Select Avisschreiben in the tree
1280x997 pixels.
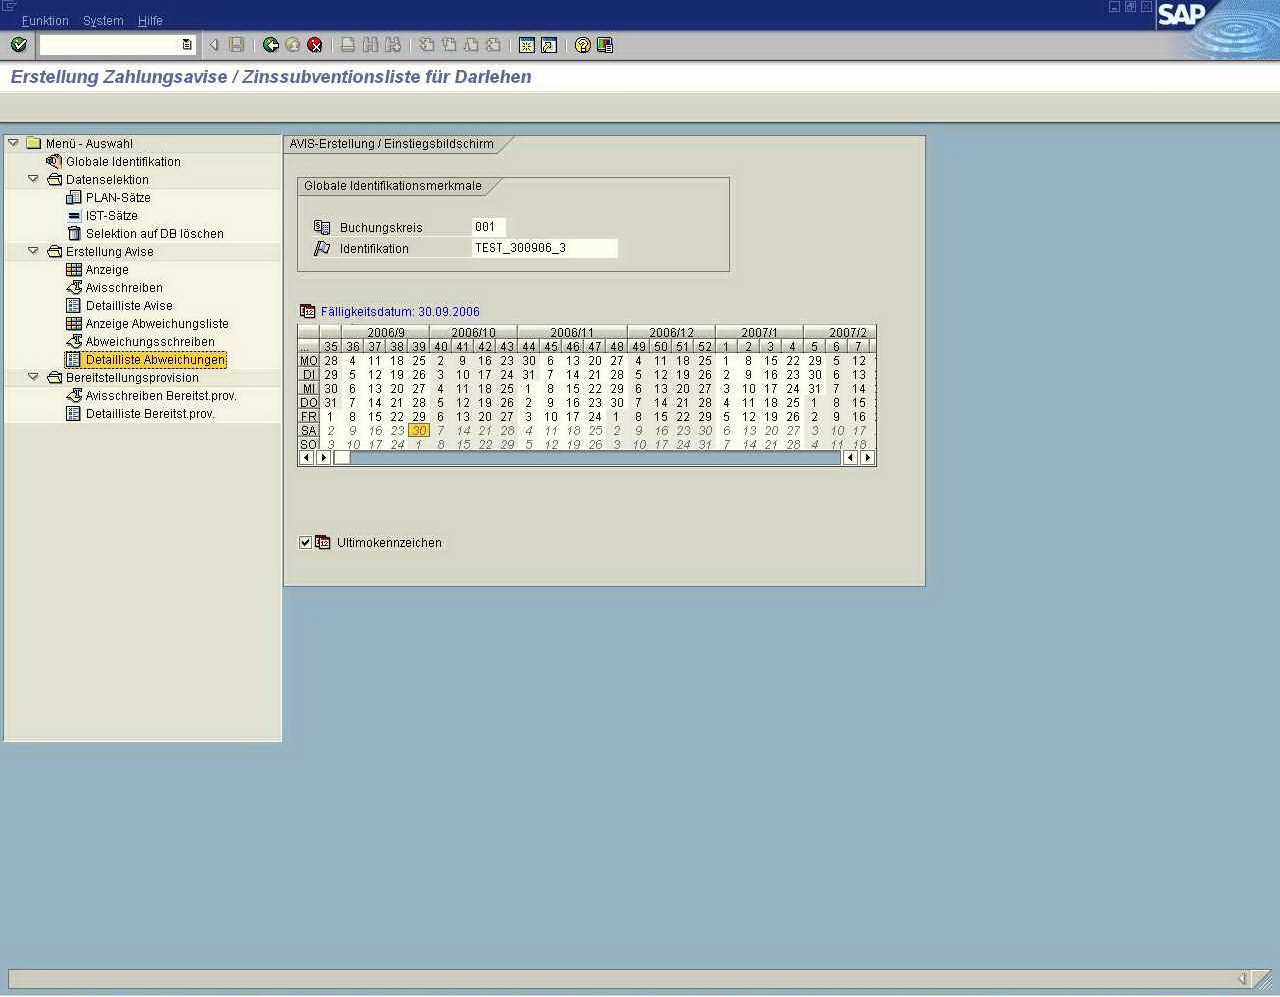tap(124, 288)
